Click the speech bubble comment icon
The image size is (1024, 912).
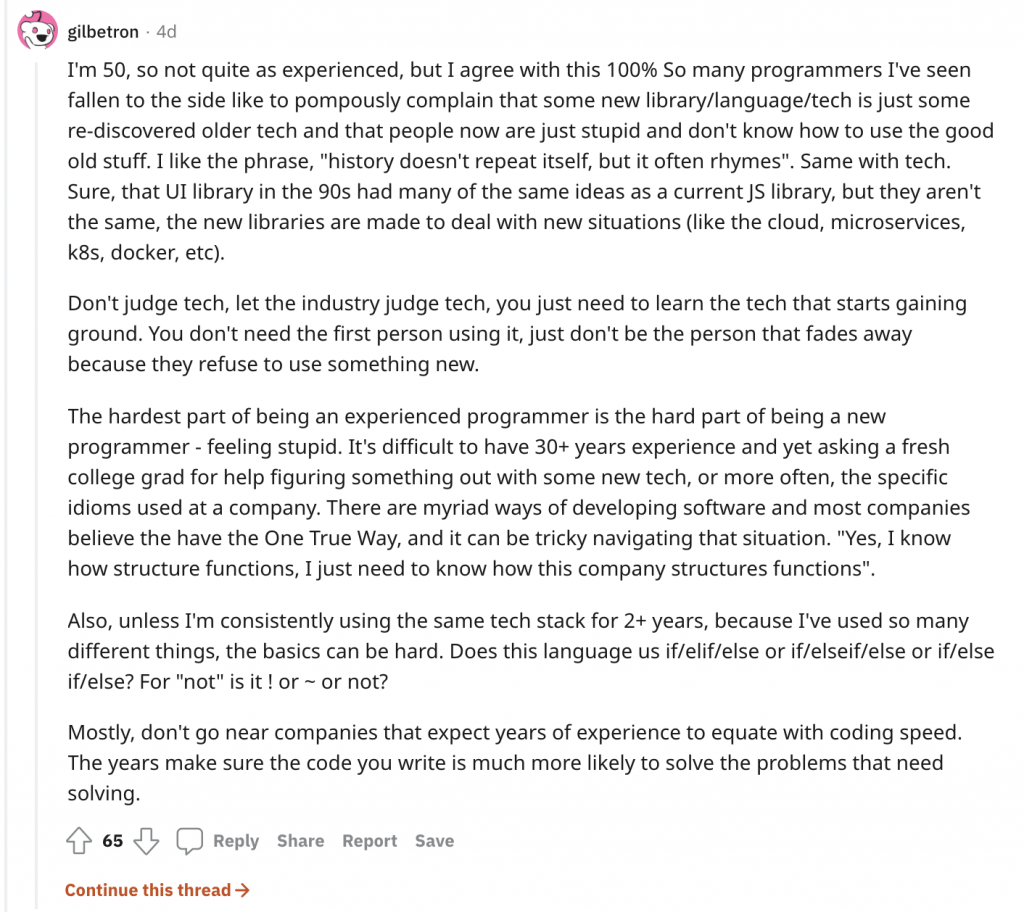coord(189,841)
